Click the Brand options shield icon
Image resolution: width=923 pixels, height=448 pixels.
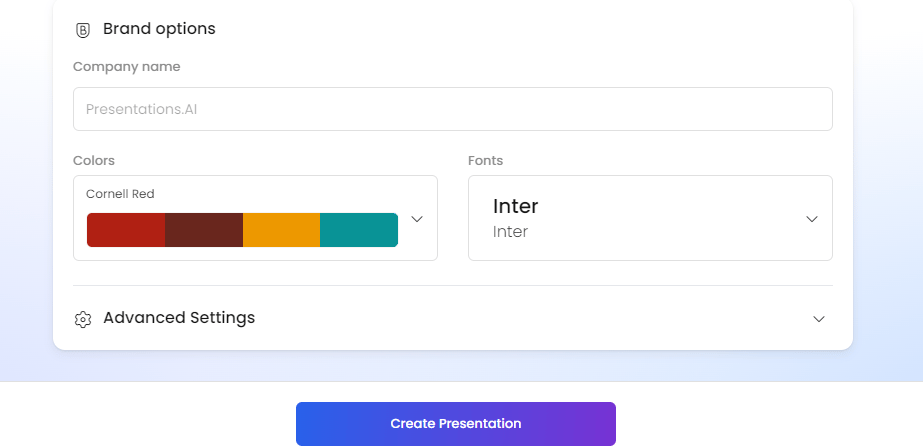pos(83,30)
